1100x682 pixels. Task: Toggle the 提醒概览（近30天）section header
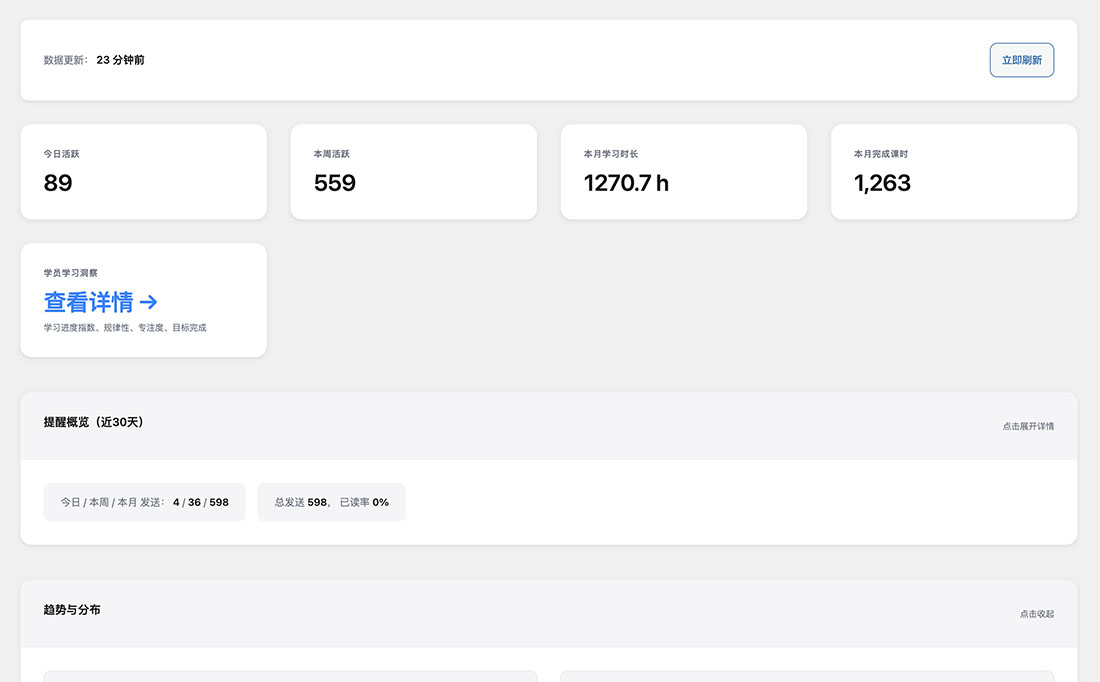[94, 422]
